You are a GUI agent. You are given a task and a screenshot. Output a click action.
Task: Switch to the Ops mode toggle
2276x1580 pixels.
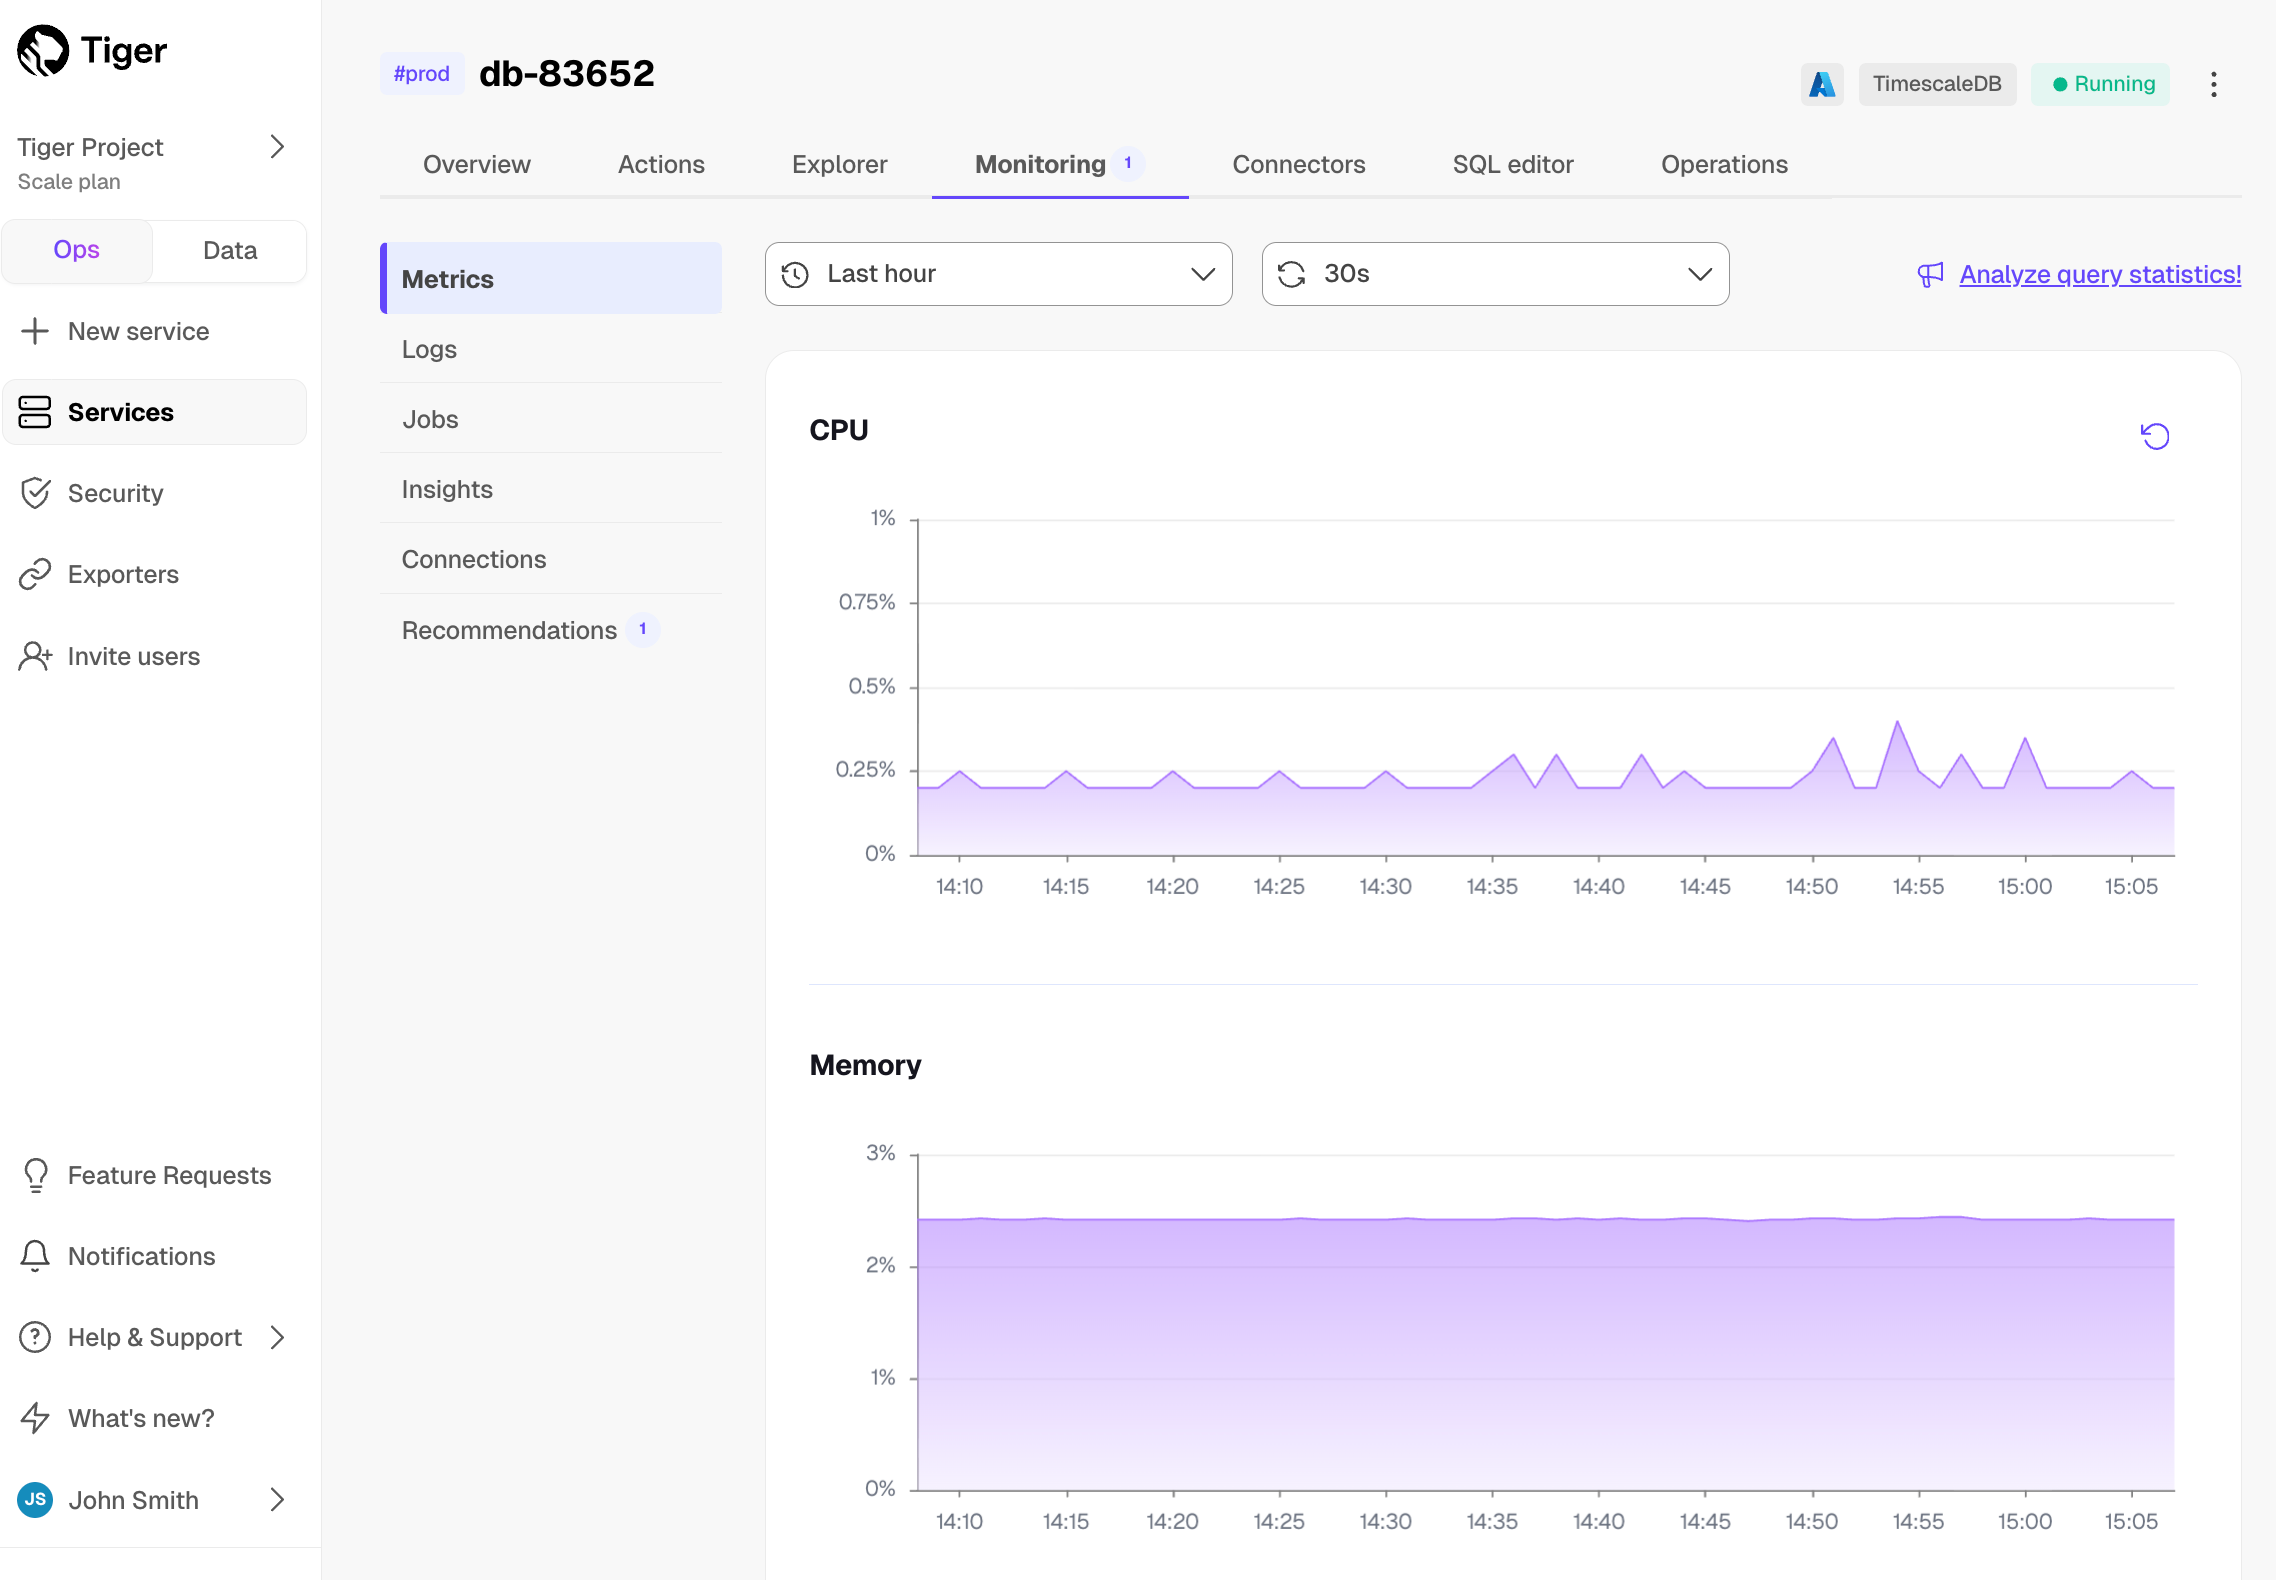point(77,250)
